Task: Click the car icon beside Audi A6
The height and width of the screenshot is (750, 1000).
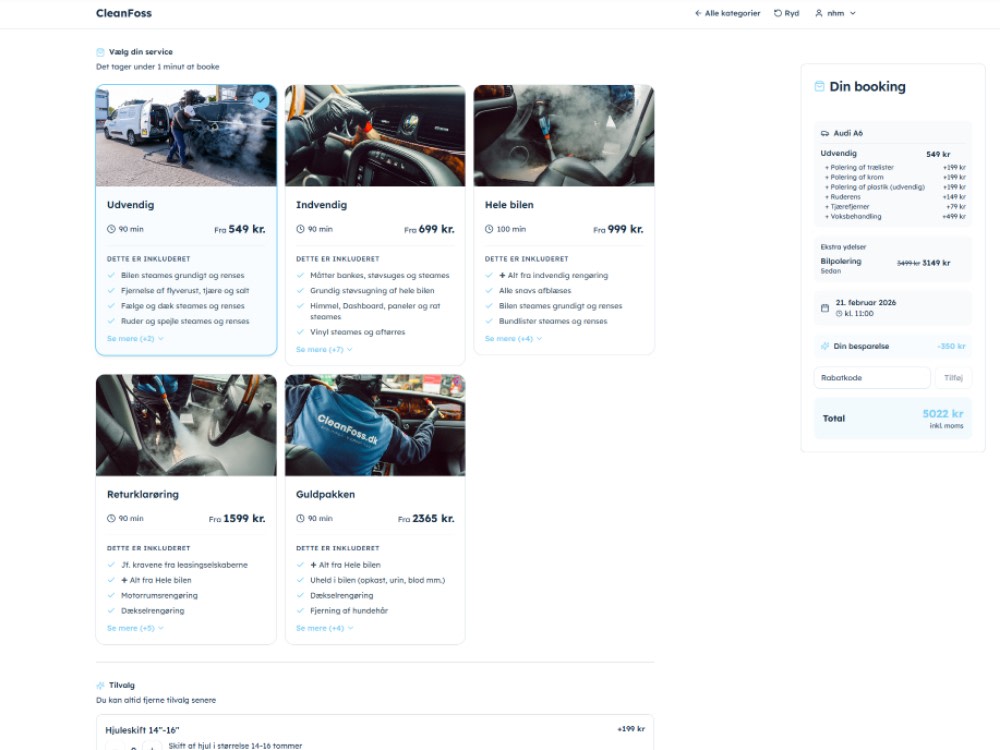Action: [x=825, y=133]
